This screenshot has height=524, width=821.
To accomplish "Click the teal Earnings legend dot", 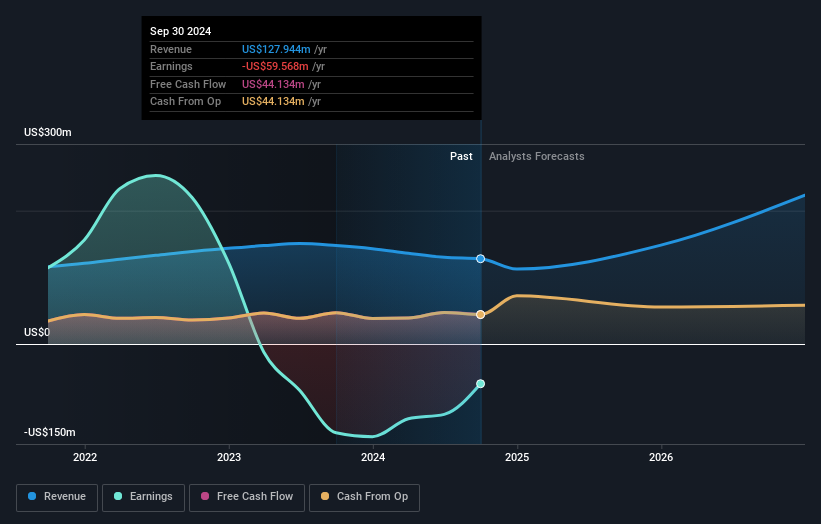I will [118, 496].
